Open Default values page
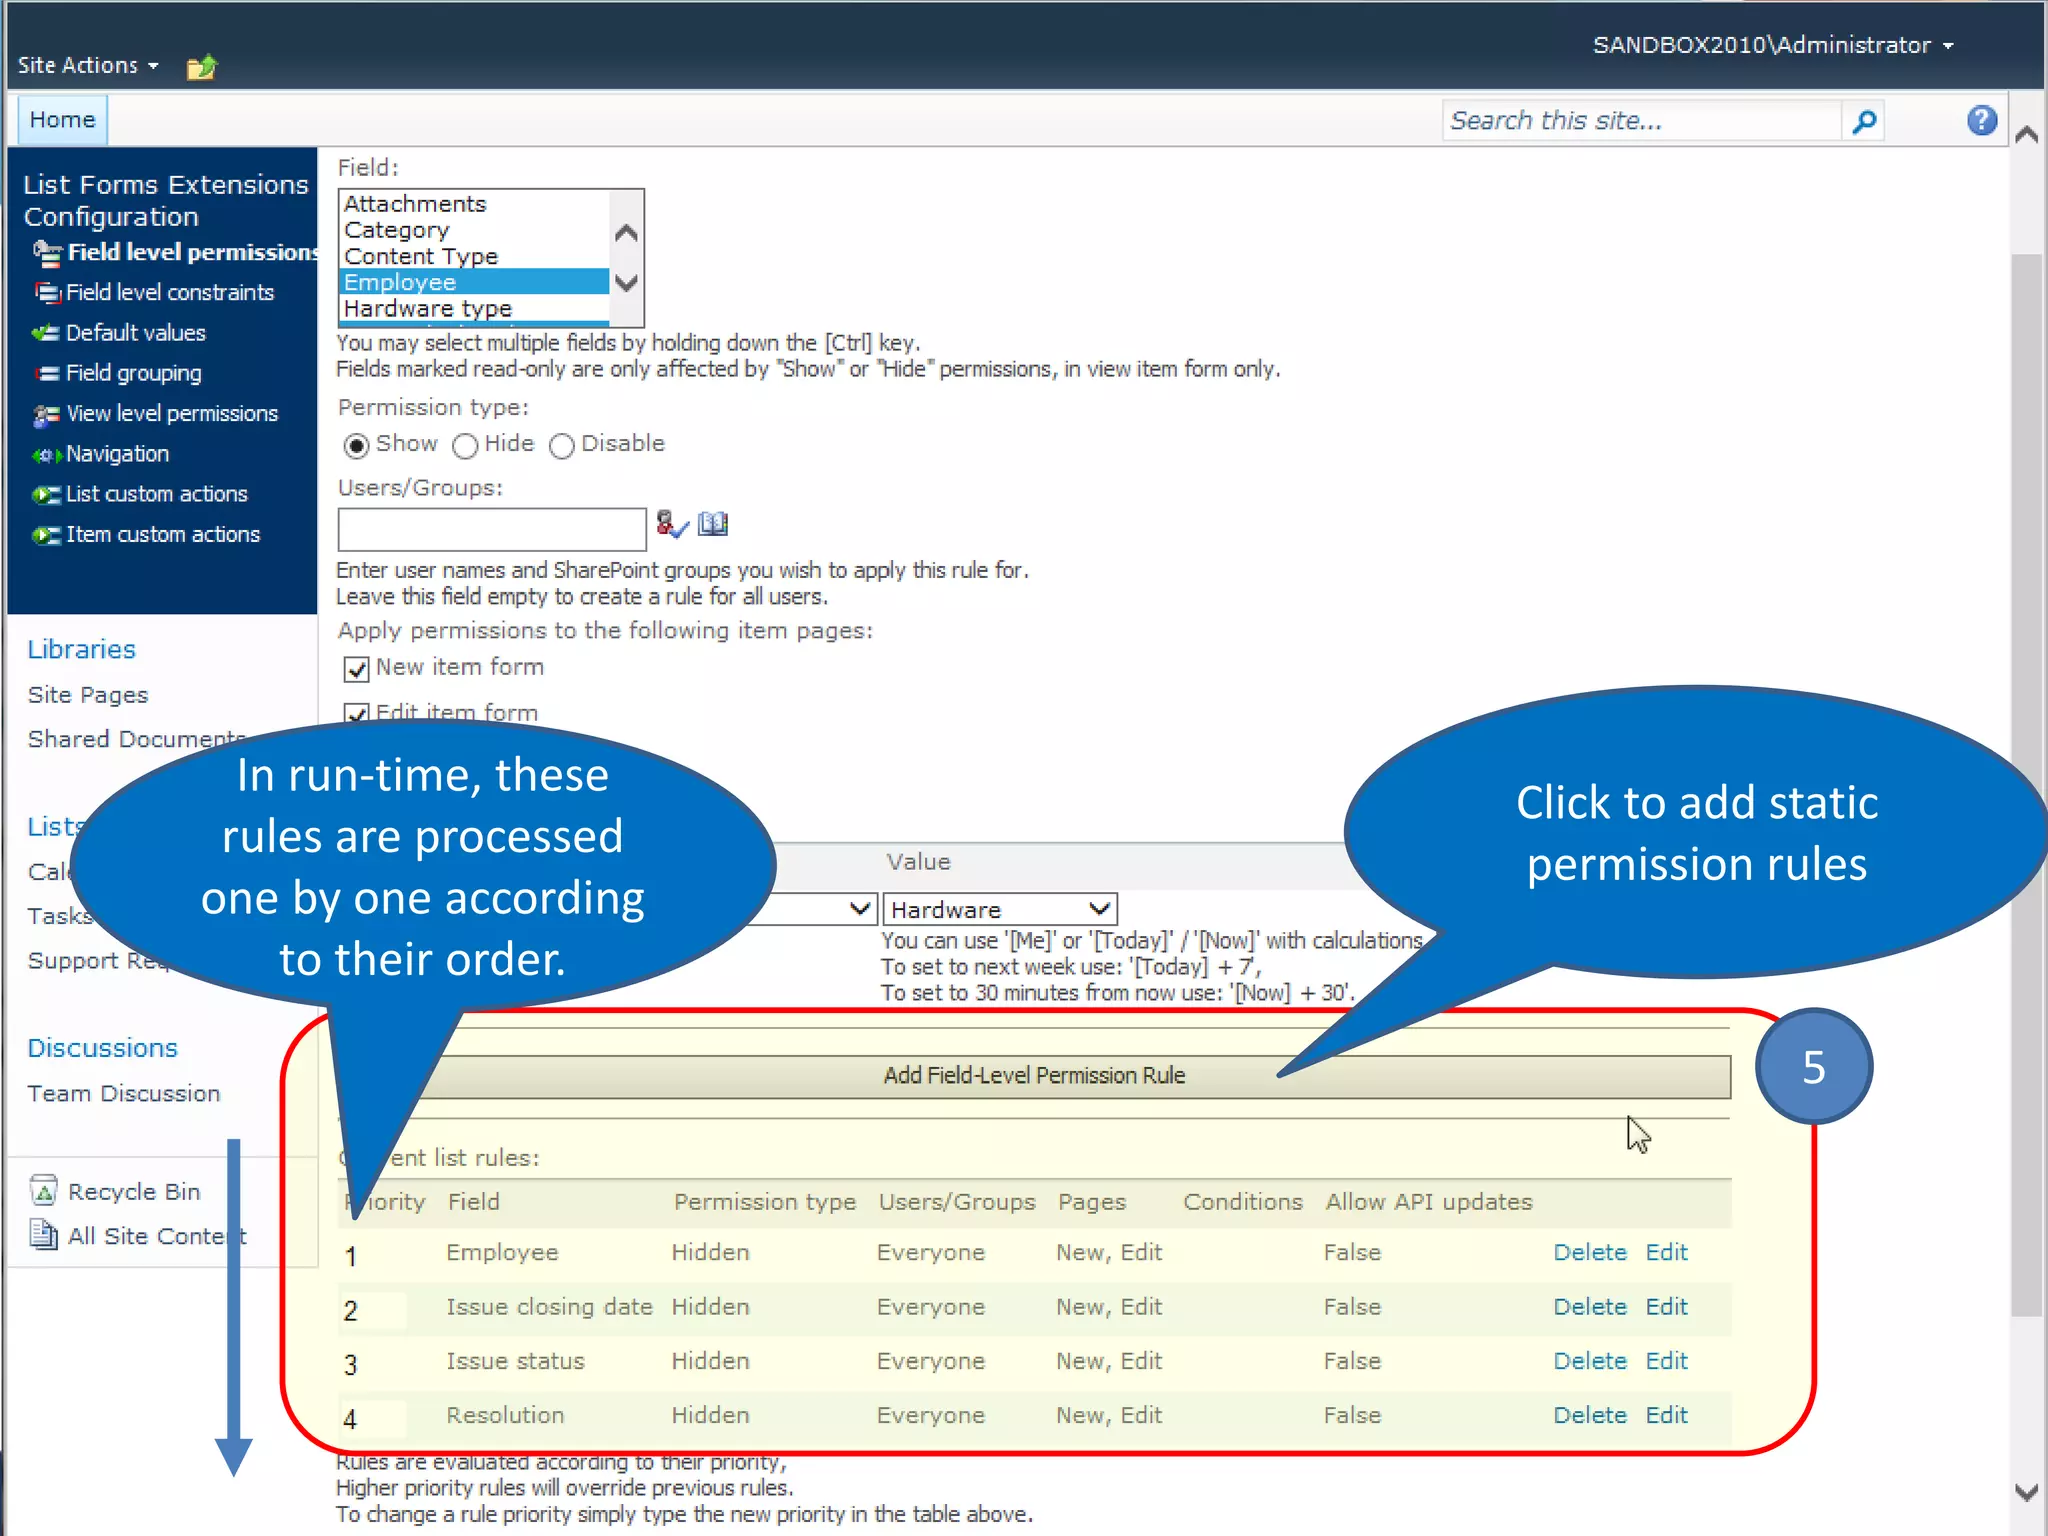This screenshot has height=1536, width=2048. pyautogui.click(x=136, y=333)
